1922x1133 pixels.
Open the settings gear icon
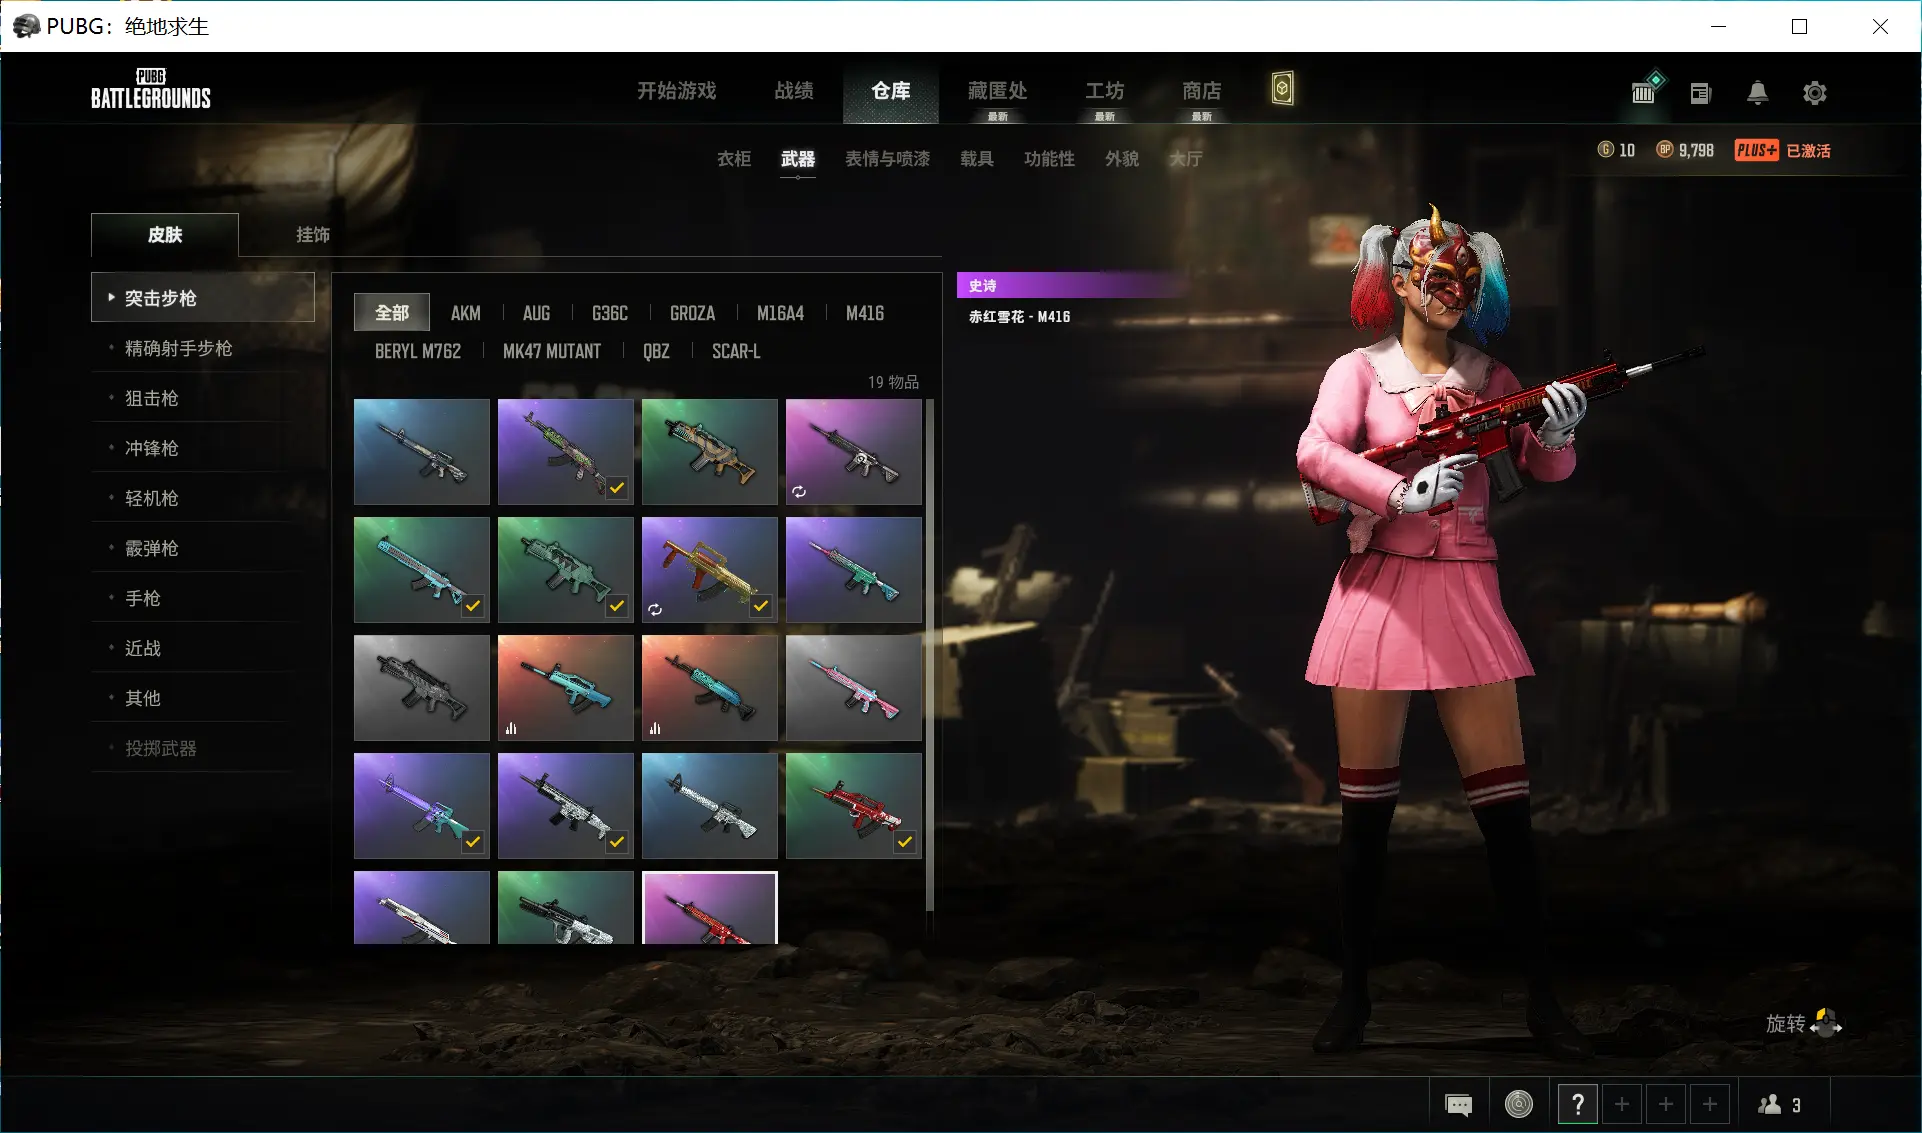tap(1814, 93)
